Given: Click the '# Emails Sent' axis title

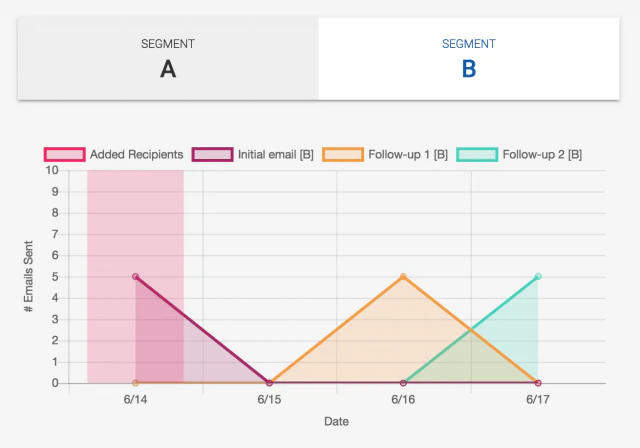Looking at the screenshot, I should pos(30,276).
